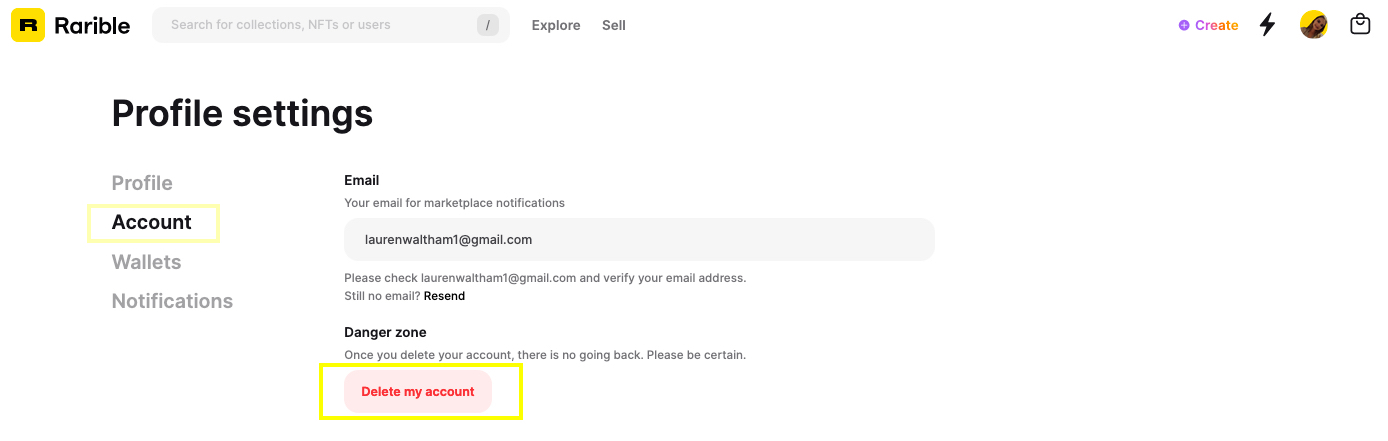The height and width of the screenshot is (441, 1388).
Task: Click the Profile settings page heading
Action: [242, 114]
